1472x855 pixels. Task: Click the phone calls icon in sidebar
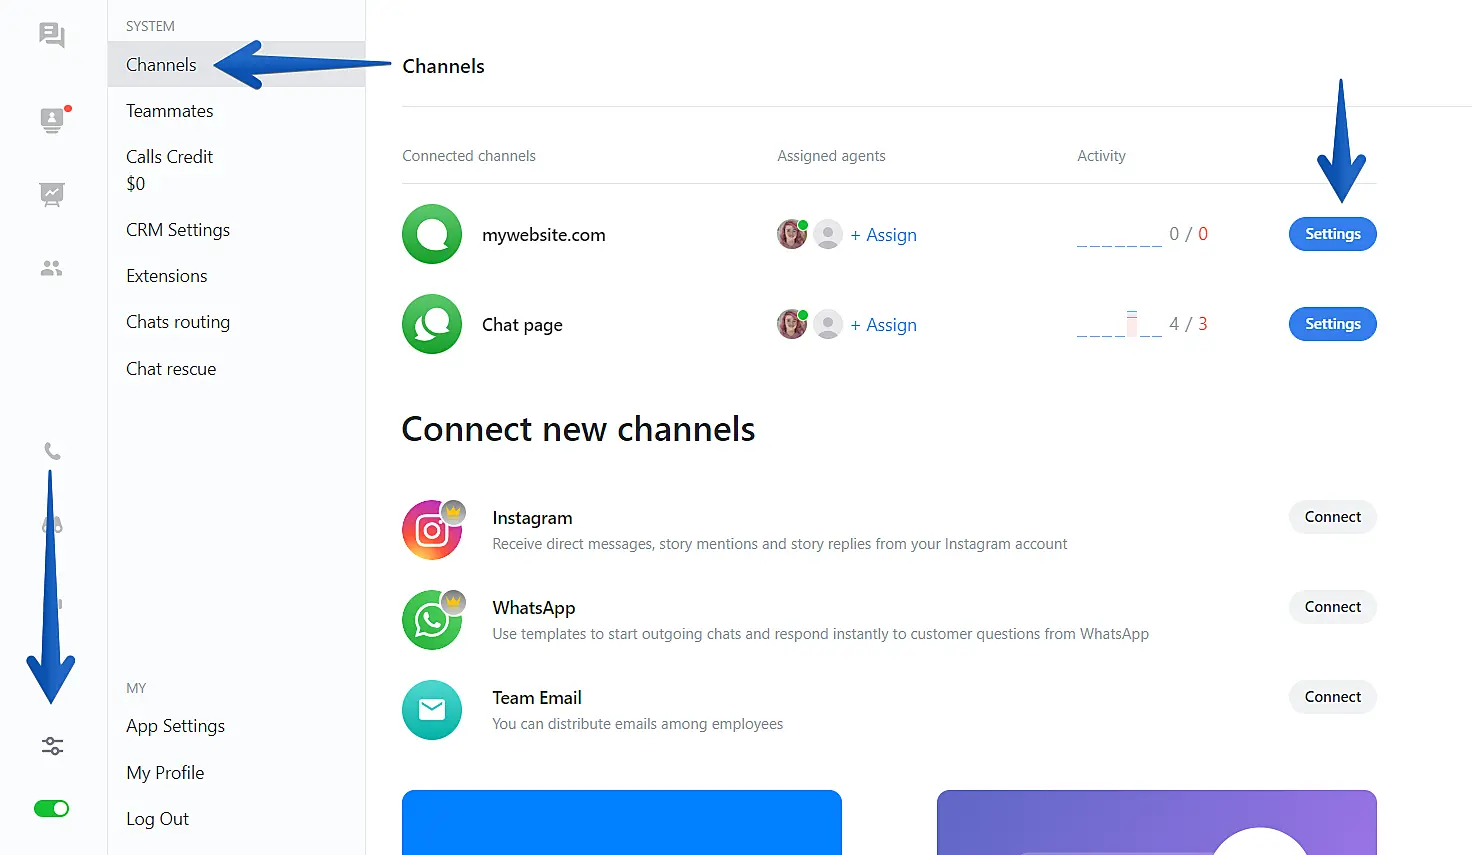[x=53, y=451]
